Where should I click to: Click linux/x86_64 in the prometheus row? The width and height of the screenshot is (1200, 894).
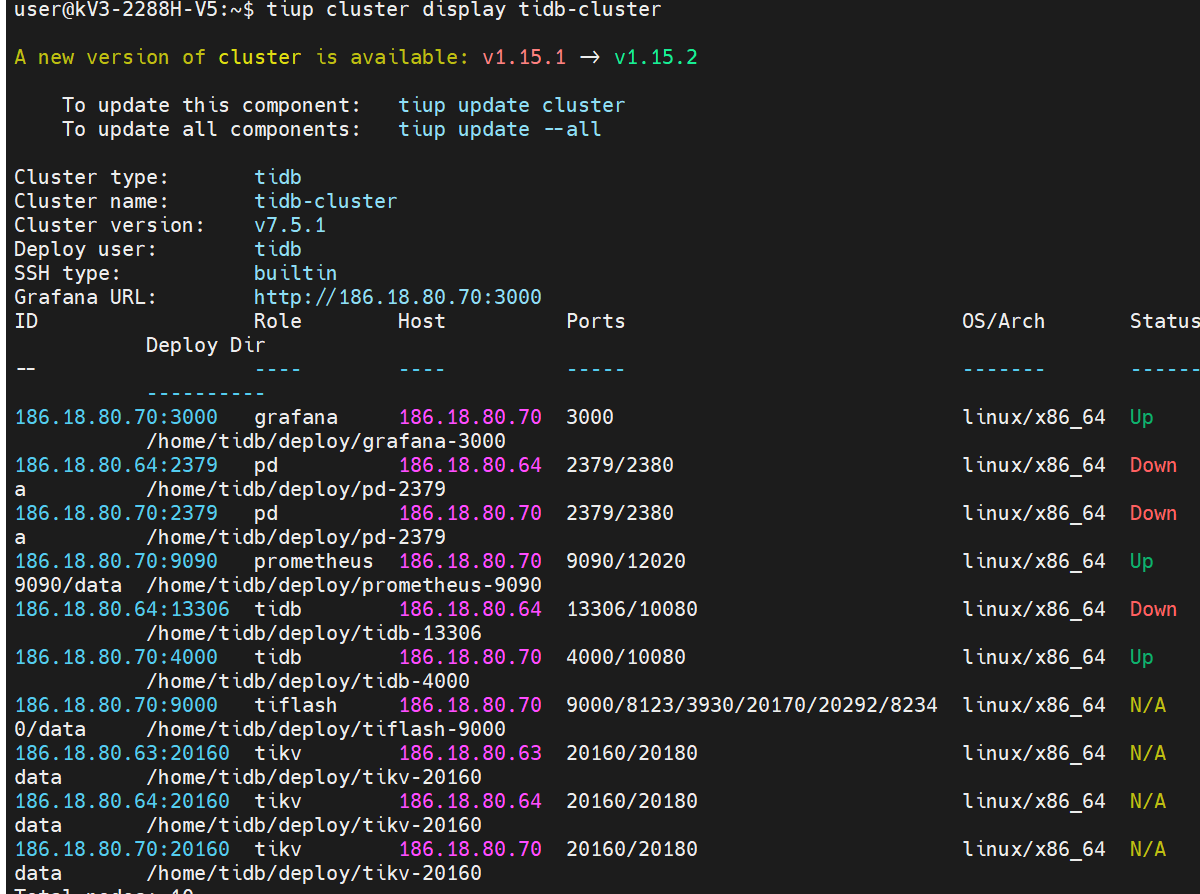(1034, 561)
